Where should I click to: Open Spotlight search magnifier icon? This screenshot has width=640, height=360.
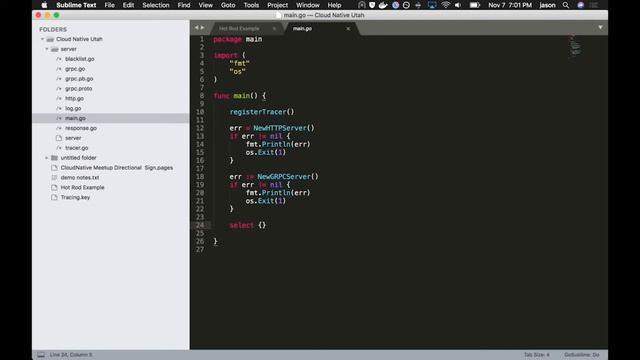(566, 5)
